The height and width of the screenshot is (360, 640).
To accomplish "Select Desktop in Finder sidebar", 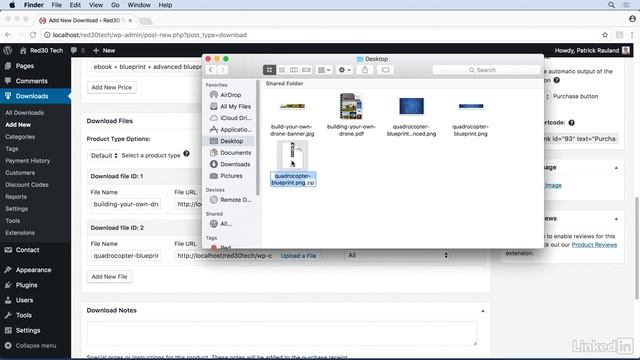I will click(x=230, y=141).
